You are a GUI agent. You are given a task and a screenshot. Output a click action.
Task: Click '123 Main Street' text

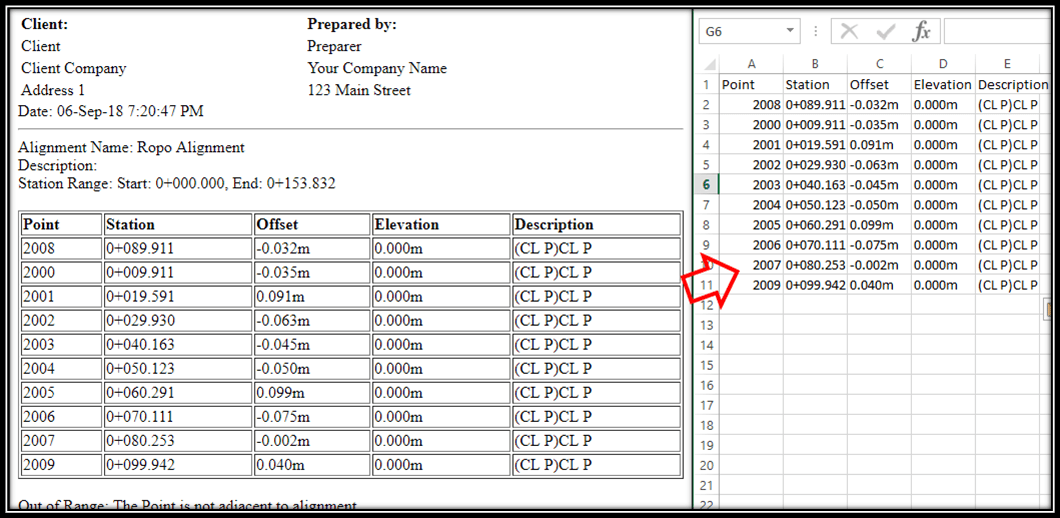(359, 90)
